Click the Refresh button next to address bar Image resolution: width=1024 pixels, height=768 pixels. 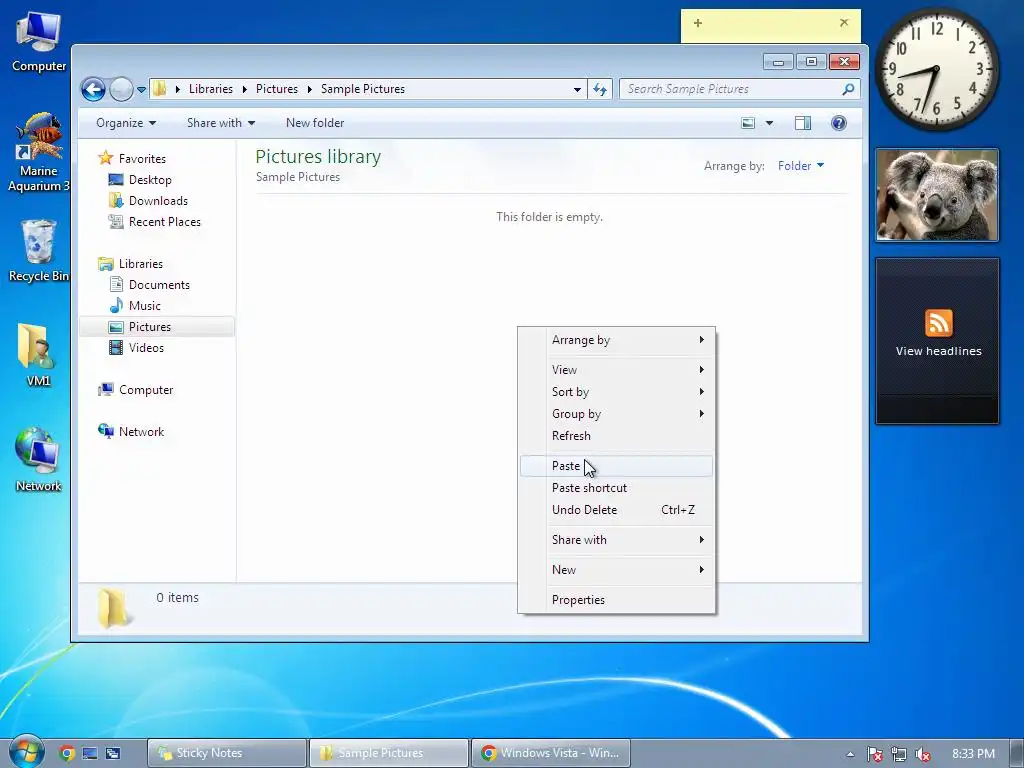tap(600, 89)
